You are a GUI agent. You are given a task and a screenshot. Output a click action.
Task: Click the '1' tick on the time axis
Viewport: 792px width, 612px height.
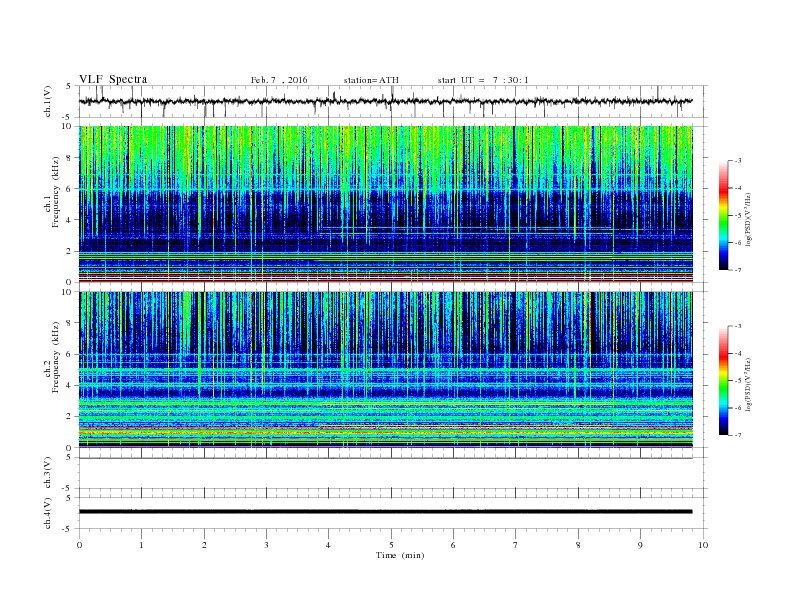point(141,545)
